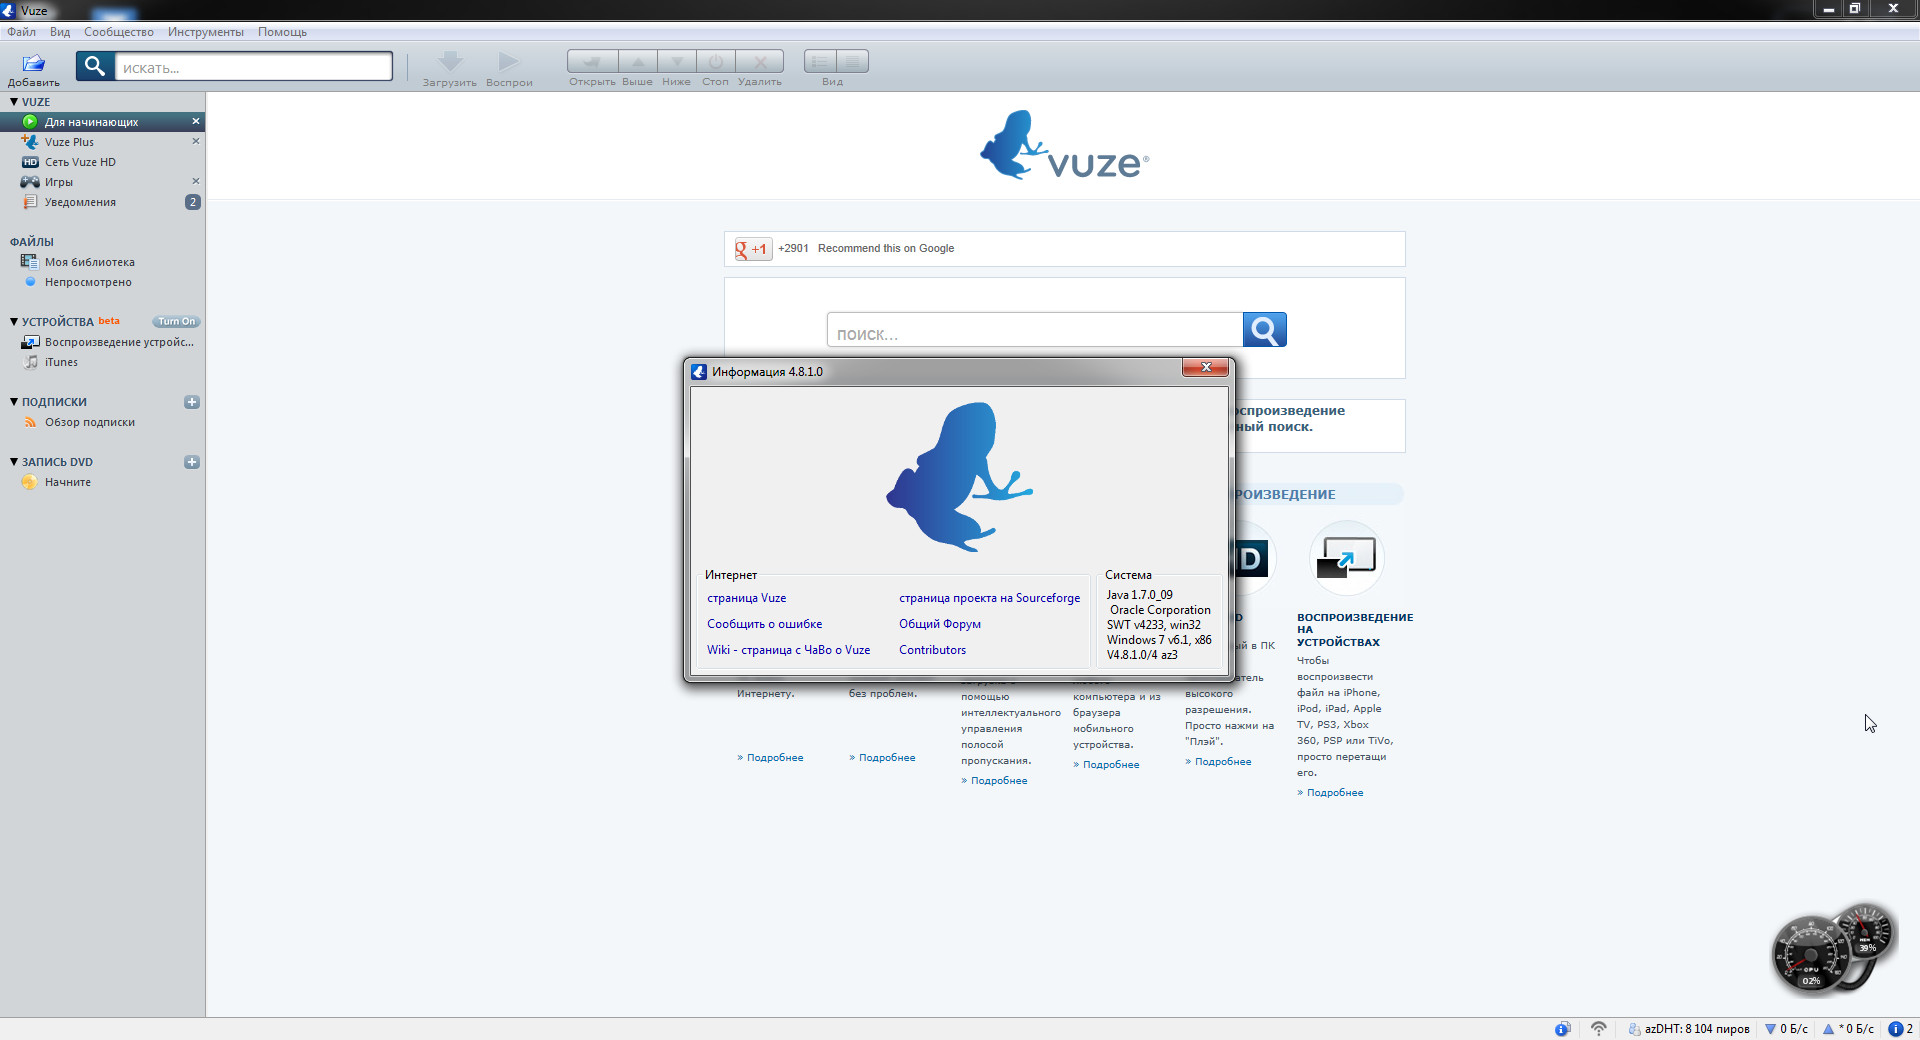Toggle the Turn On button for УСТРОЙСТВА

pos(177,322)
